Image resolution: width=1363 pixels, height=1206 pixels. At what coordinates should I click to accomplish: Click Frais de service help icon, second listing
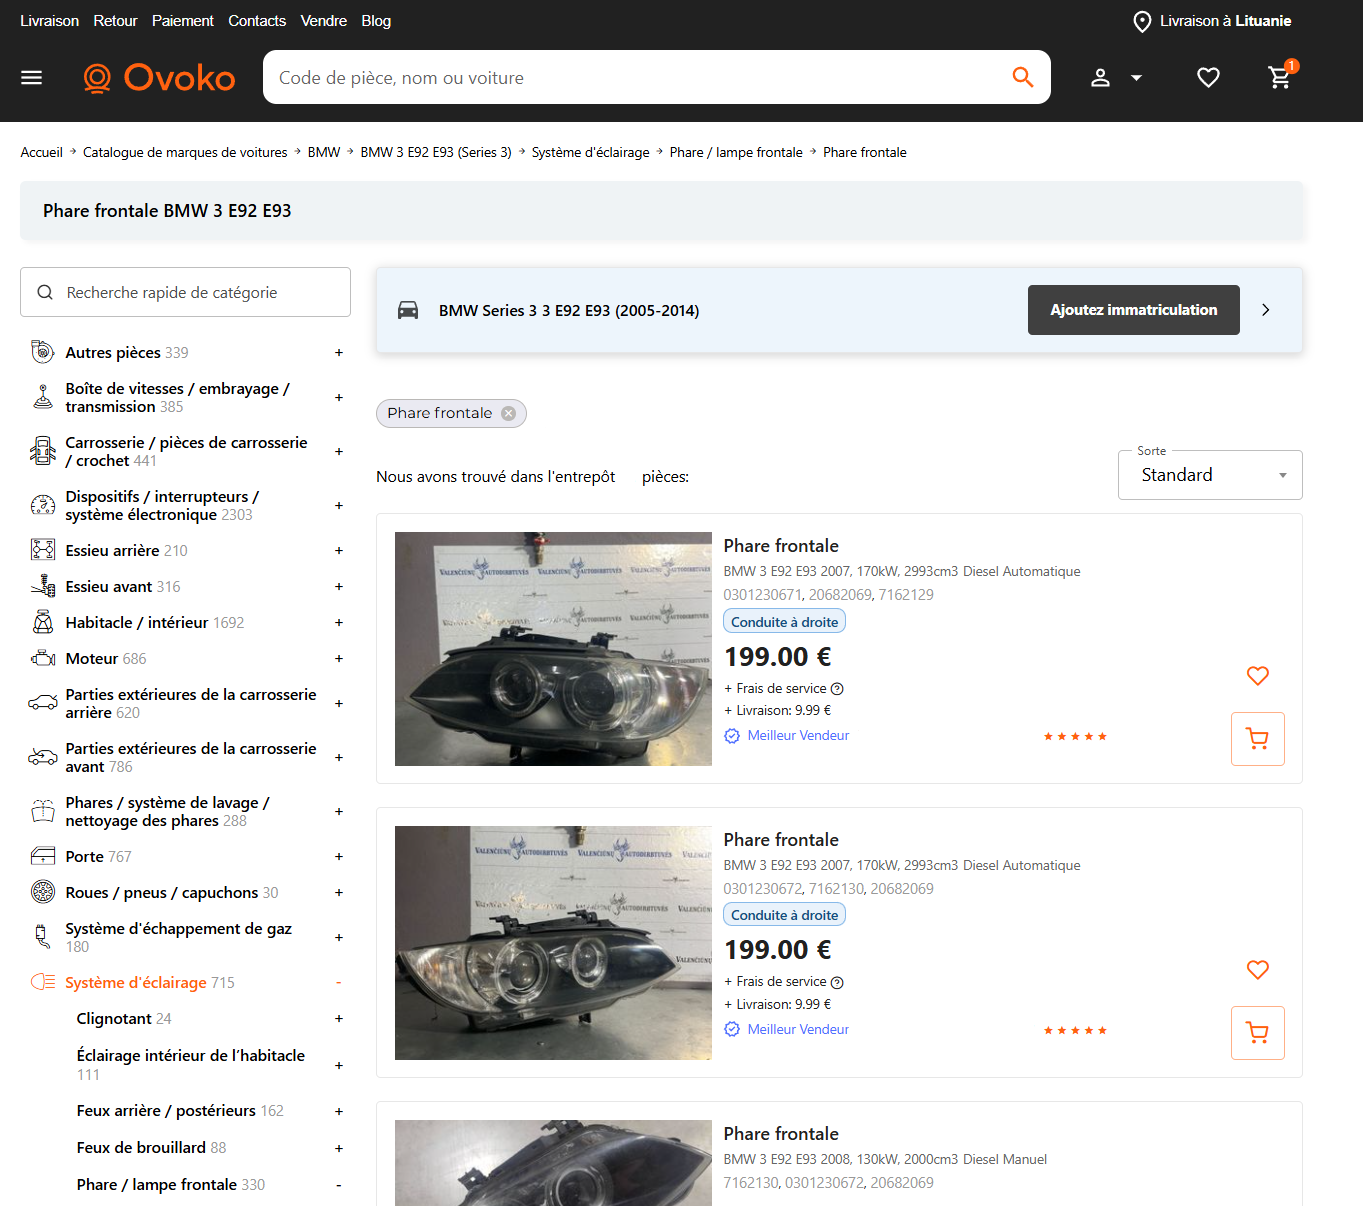tap(838, 982)
